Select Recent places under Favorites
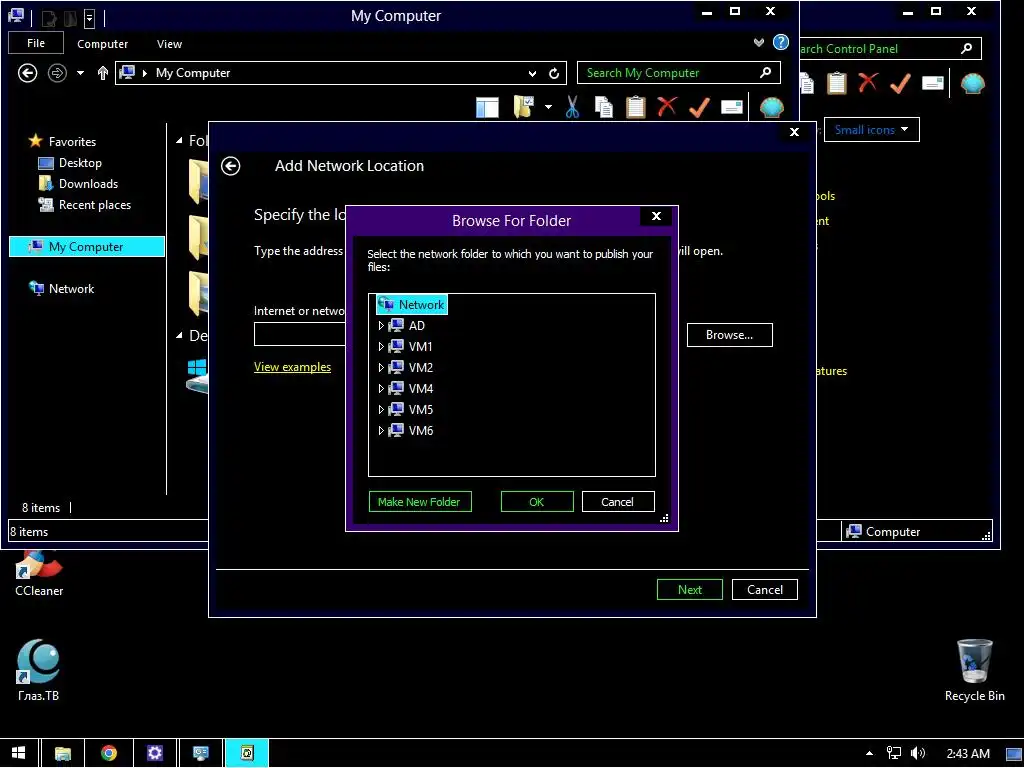The height and width of the screenshot is (768, 1024). [x=95, y=204]
